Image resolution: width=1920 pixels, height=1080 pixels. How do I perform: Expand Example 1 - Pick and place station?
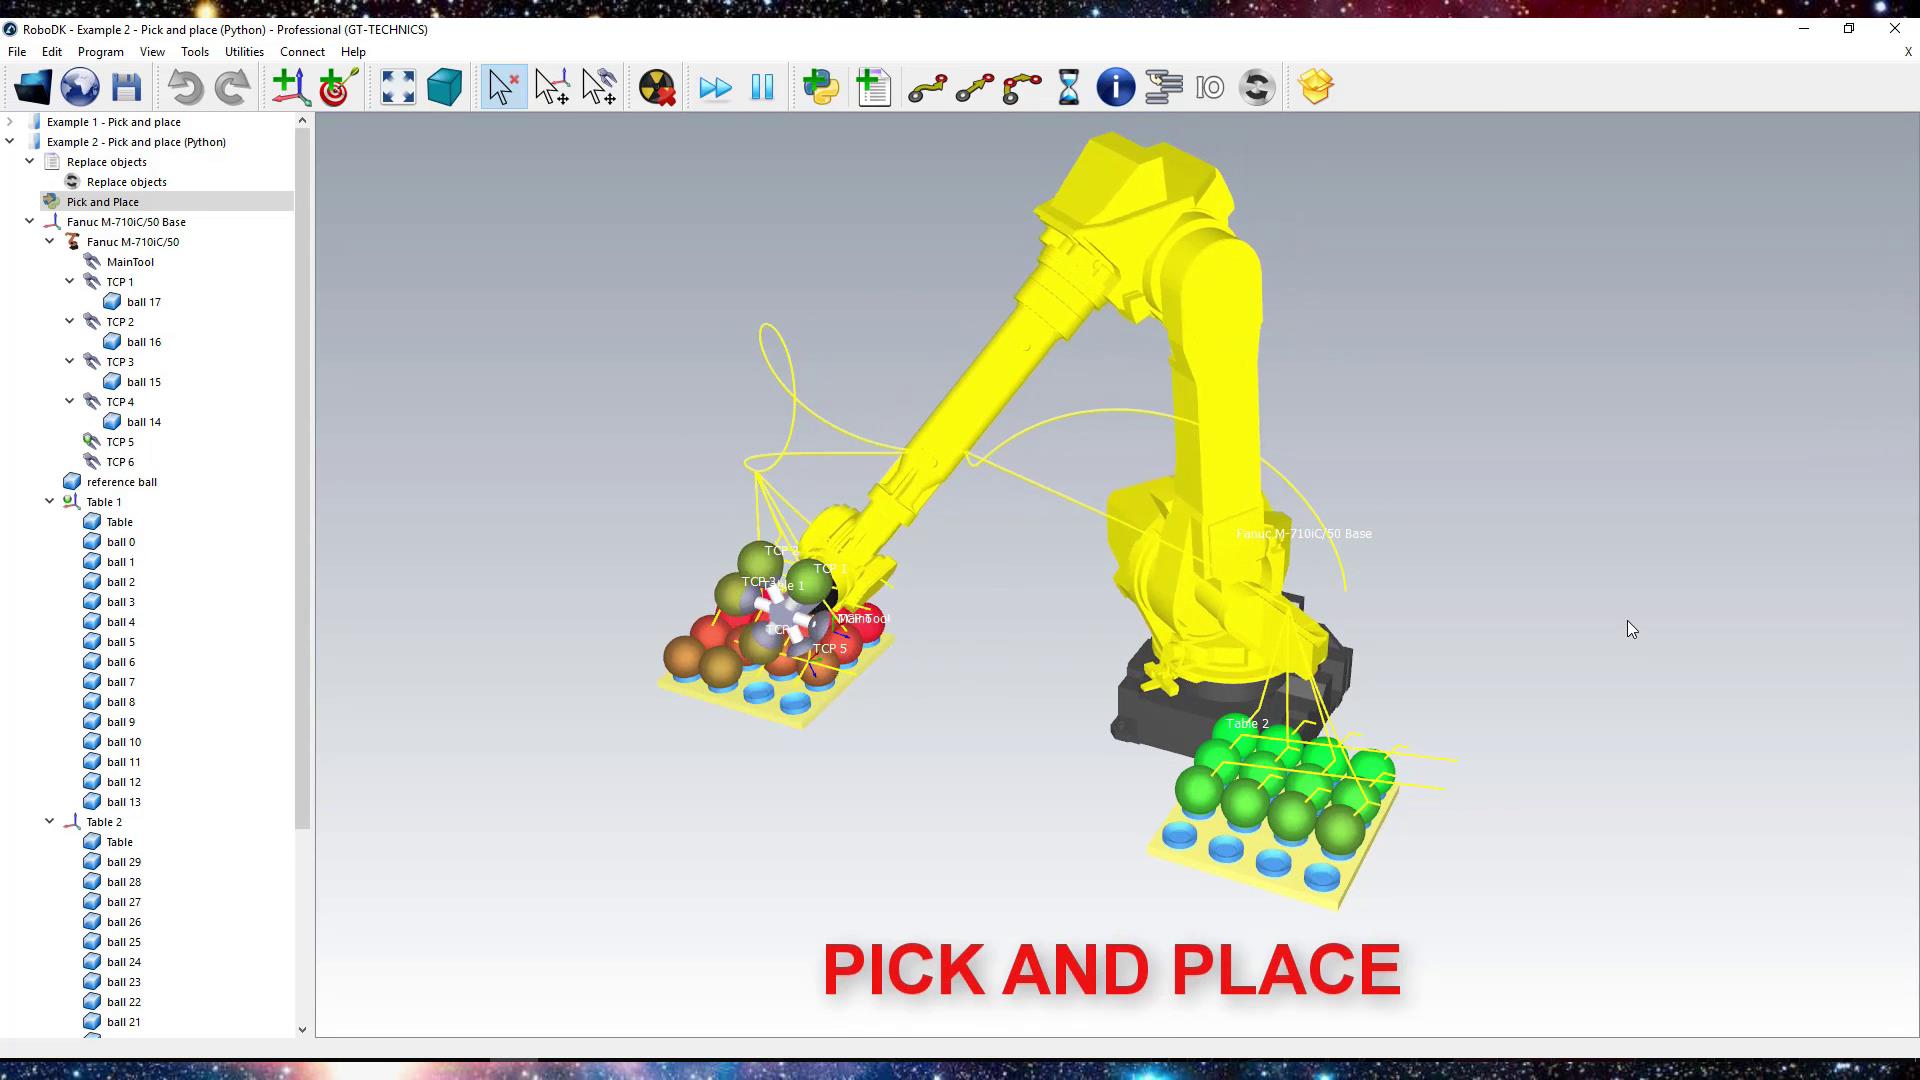(x=10, y=121)
